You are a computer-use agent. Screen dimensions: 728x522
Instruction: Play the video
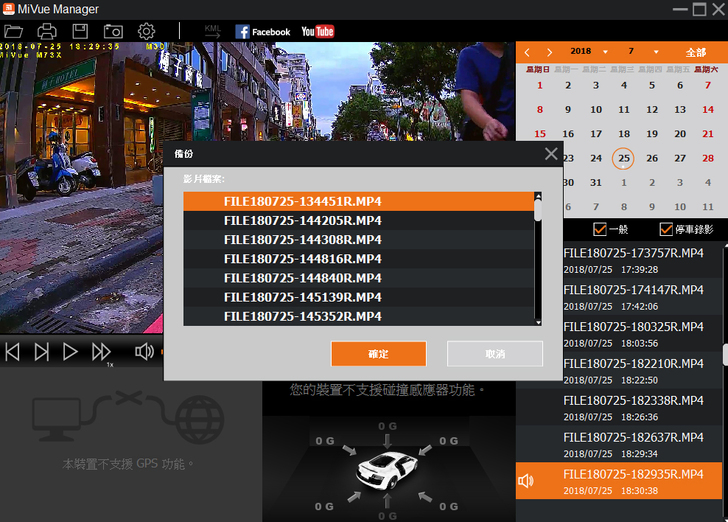[70, 352]
